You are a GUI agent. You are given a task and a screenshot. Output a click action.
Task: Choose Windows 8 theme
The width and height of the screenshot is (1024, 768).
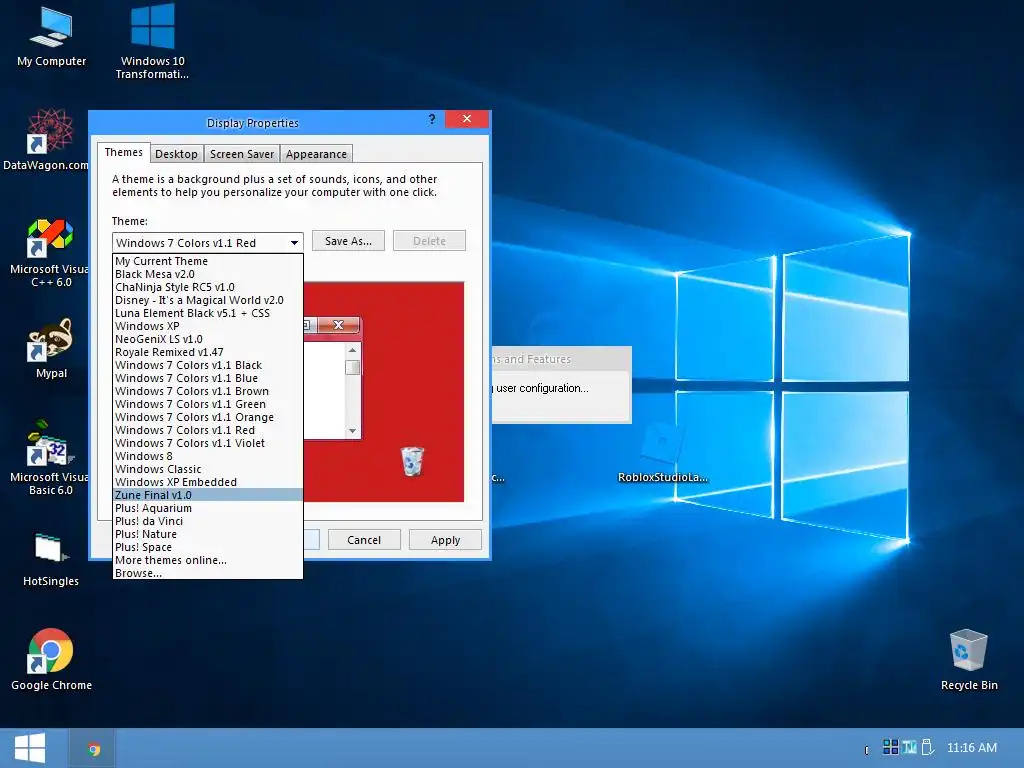(x=208, y=456)
